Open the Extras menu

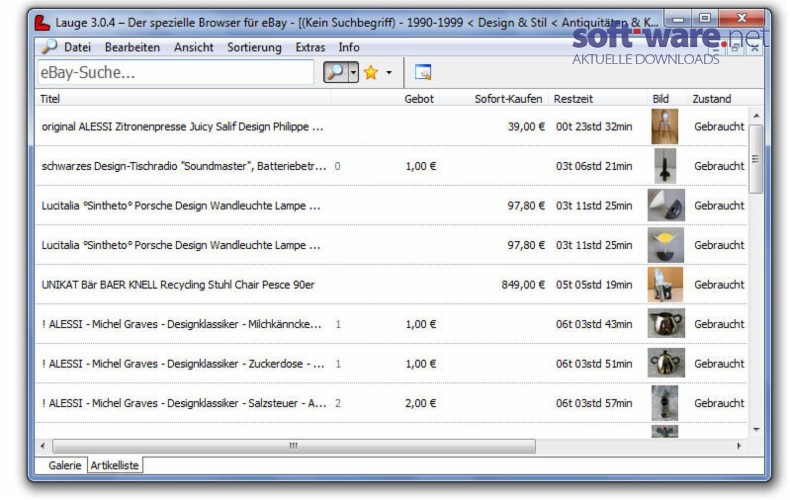coord(310,47)
